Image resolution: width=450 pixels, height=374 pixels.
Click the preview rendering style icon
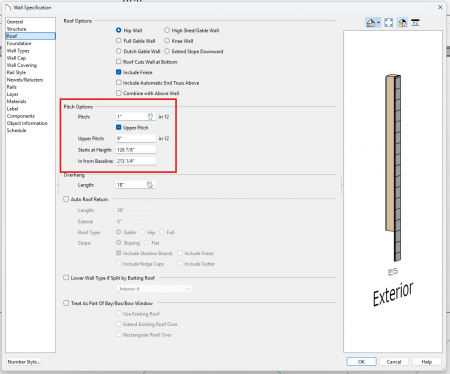371,23
